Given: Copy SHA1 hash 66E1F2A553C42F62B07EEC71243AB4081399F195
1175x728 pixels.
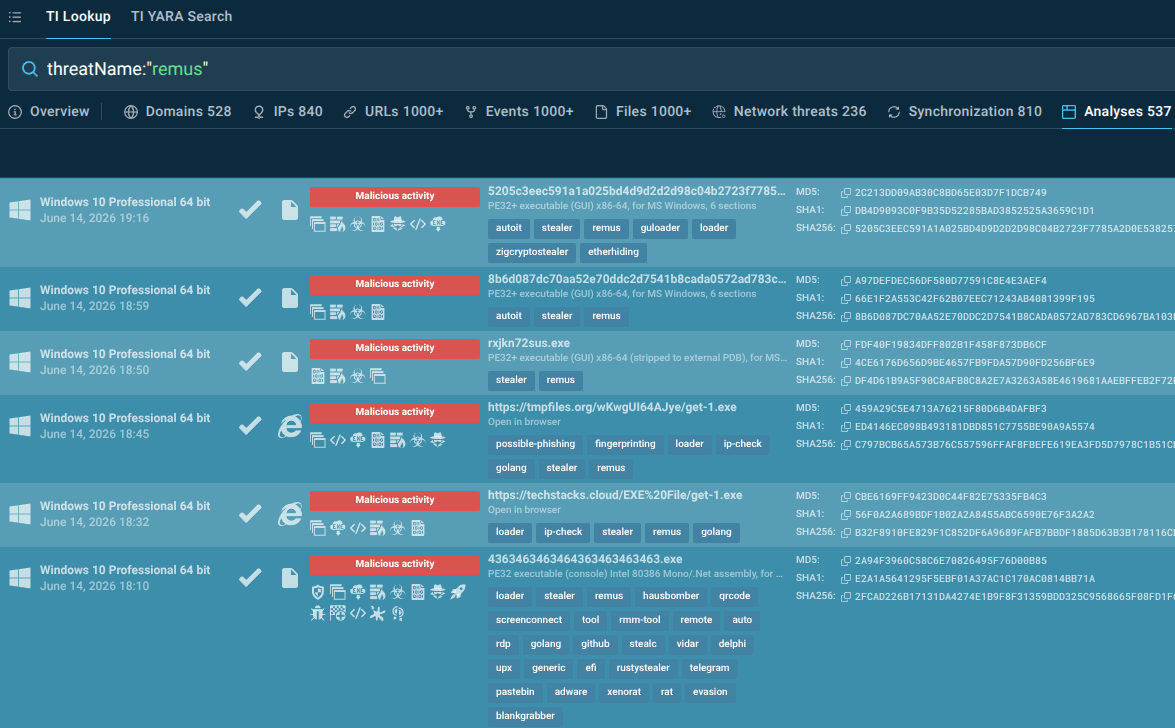Looking at the screenshot, I should [x=845, y=298].
